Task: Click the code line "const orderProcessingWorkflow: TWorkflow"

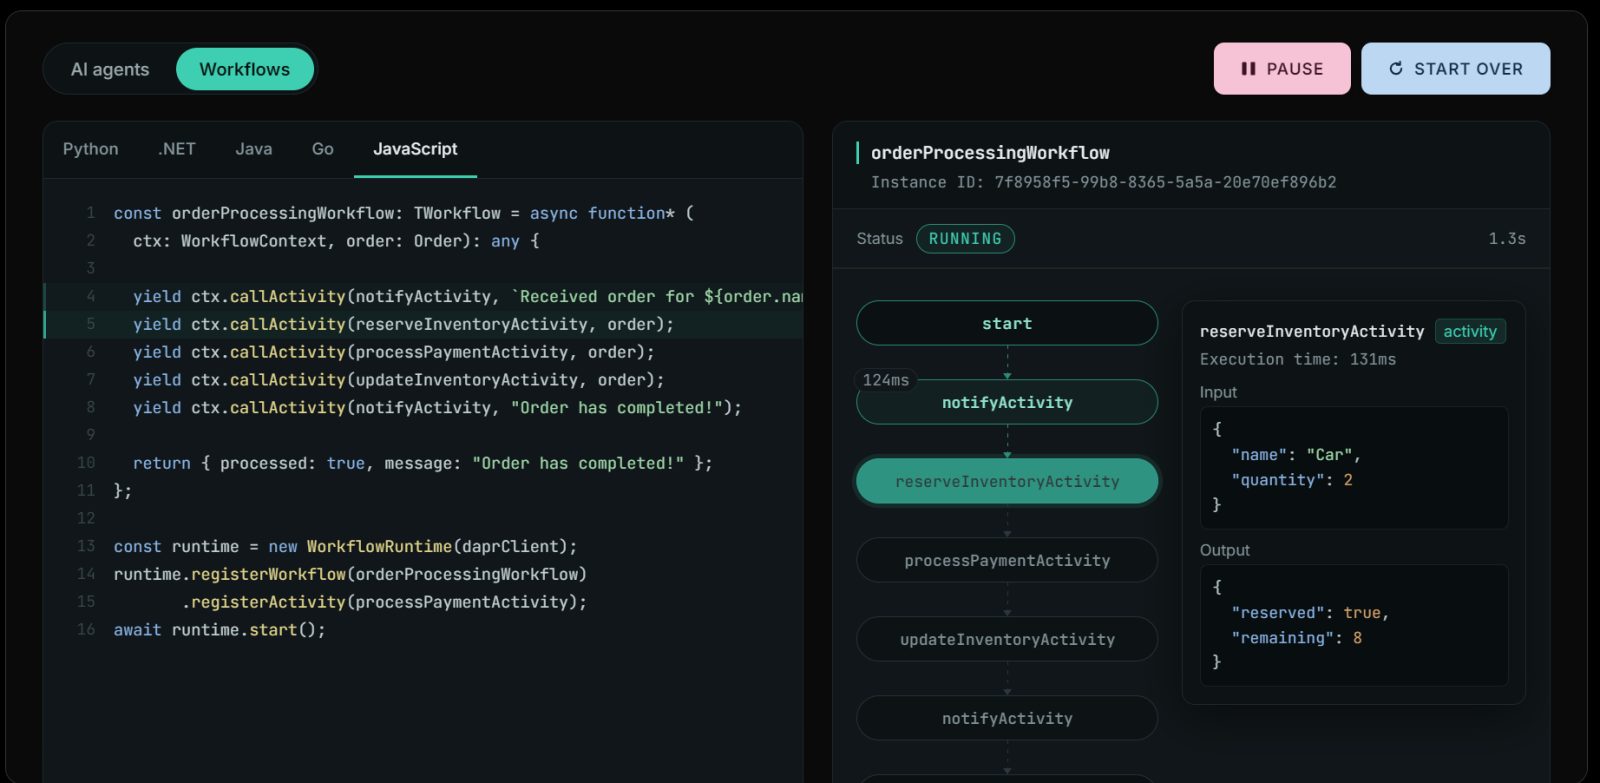Action: tap(404, 213)
